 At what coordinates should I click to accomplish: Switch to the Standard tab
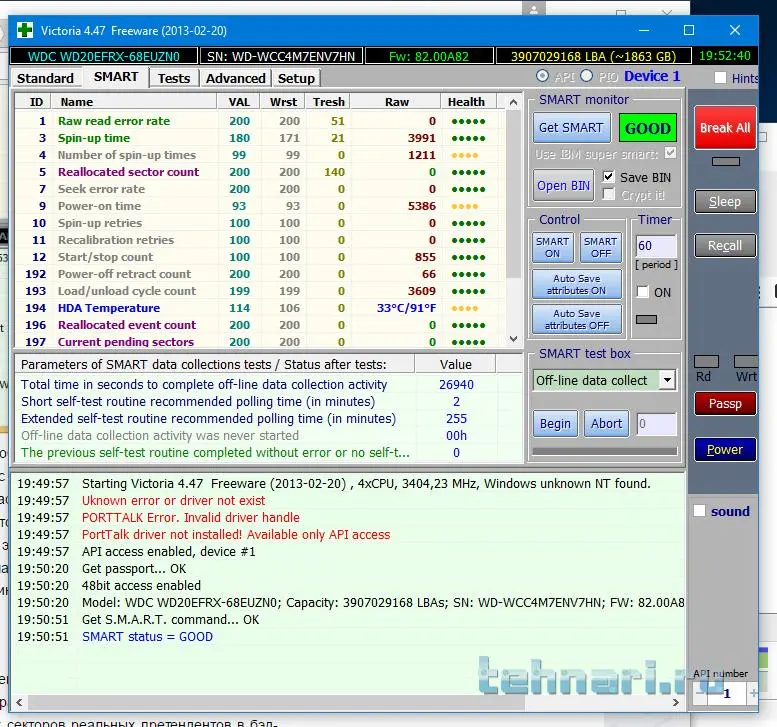point(45,78)
